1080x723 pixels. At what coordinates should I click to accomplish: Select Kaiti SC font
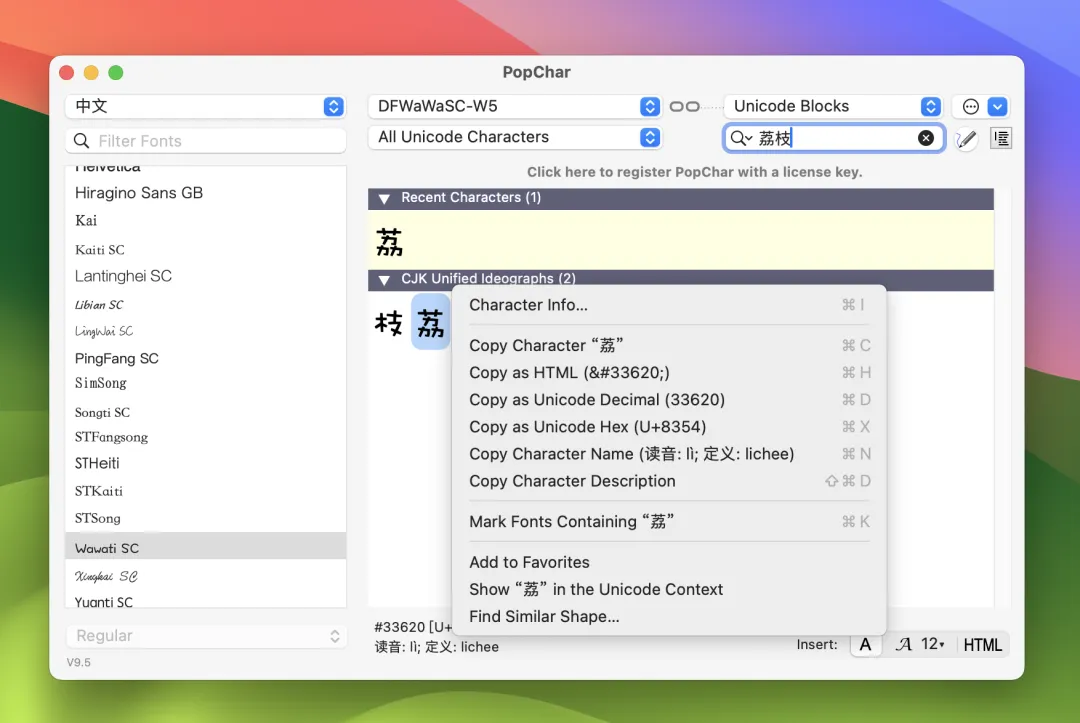205,249
